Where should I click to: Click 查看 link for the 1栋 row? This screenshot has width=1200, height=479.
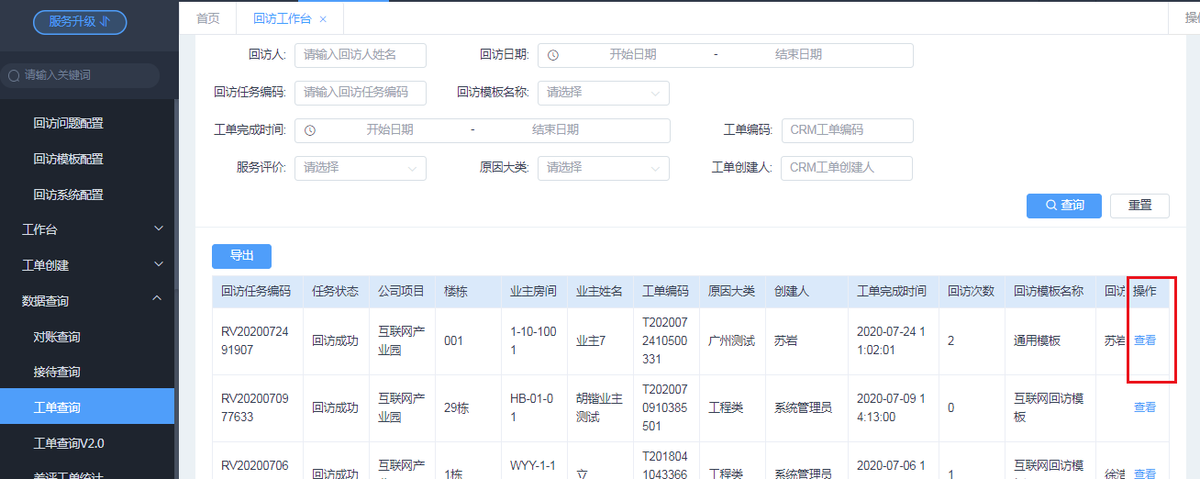[x=1145, y=474]
